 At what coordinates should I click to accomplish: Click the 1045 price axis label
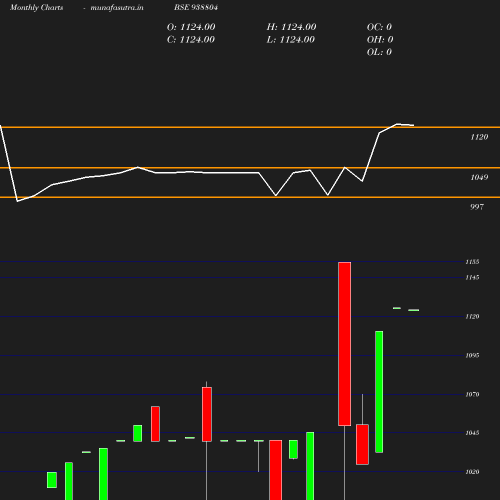point(473,433)
